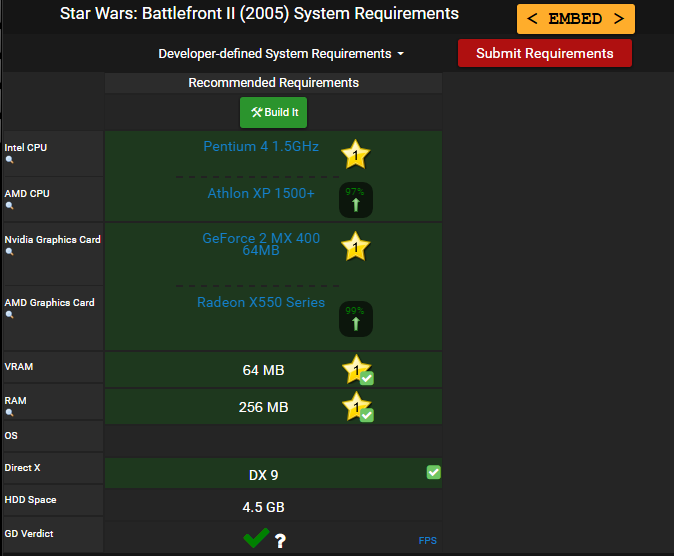Click the green Build It button
Screen dimensions: 674x556
point(273,112)
